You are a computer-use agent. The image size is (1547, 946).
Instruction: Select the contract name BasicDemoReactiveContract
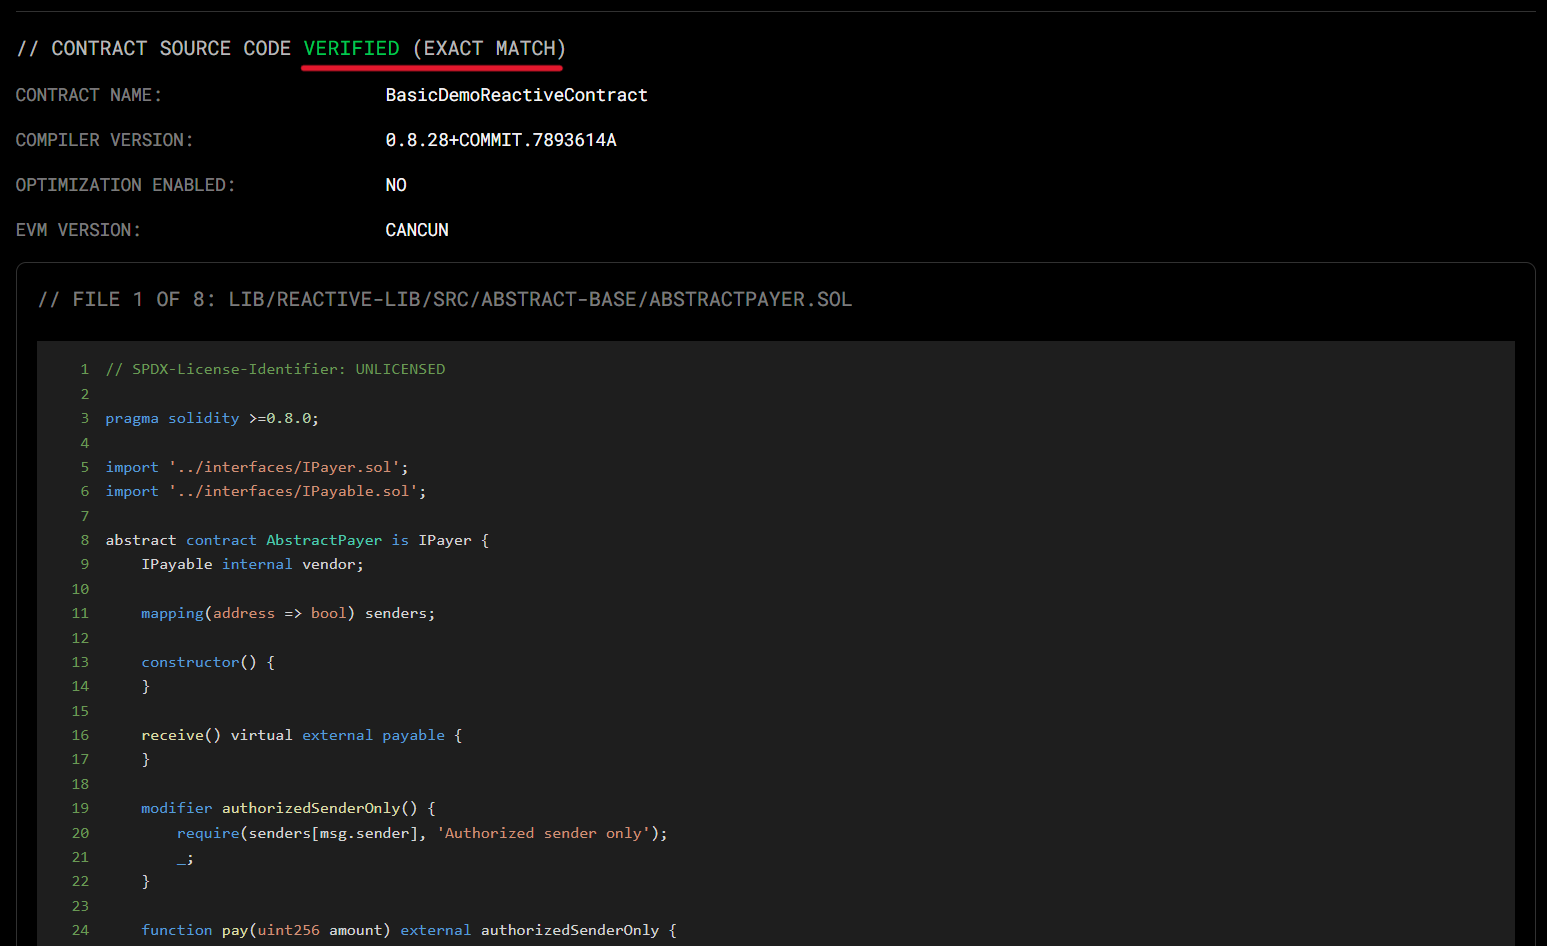pos(516,95)
